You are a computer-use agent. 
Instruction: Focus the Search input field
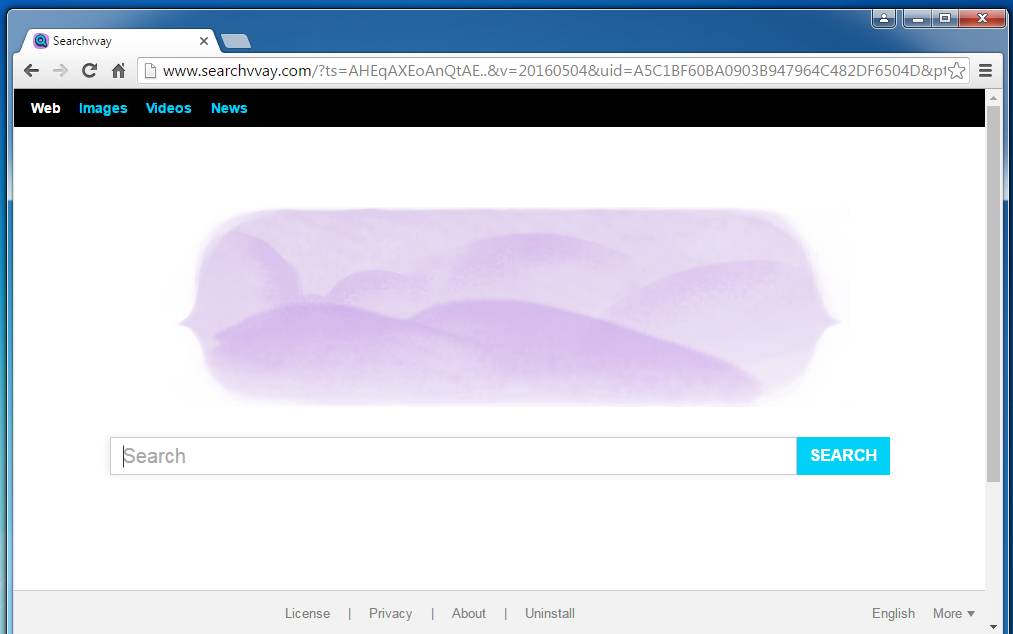[x=454, y=456]
